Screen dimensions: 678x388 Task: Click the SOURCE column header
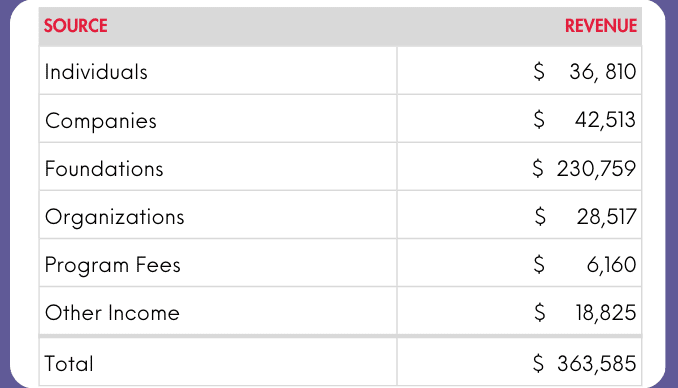click(76, 26)
